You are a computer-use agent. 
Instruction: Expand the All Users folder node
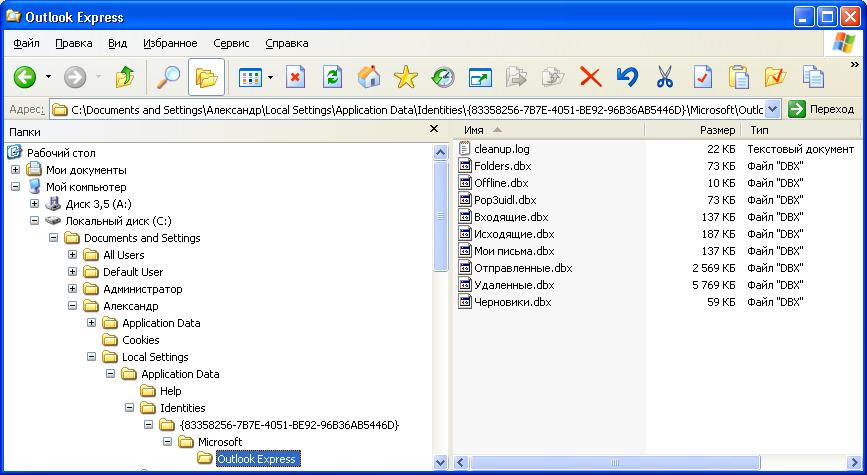pos(72,255)
